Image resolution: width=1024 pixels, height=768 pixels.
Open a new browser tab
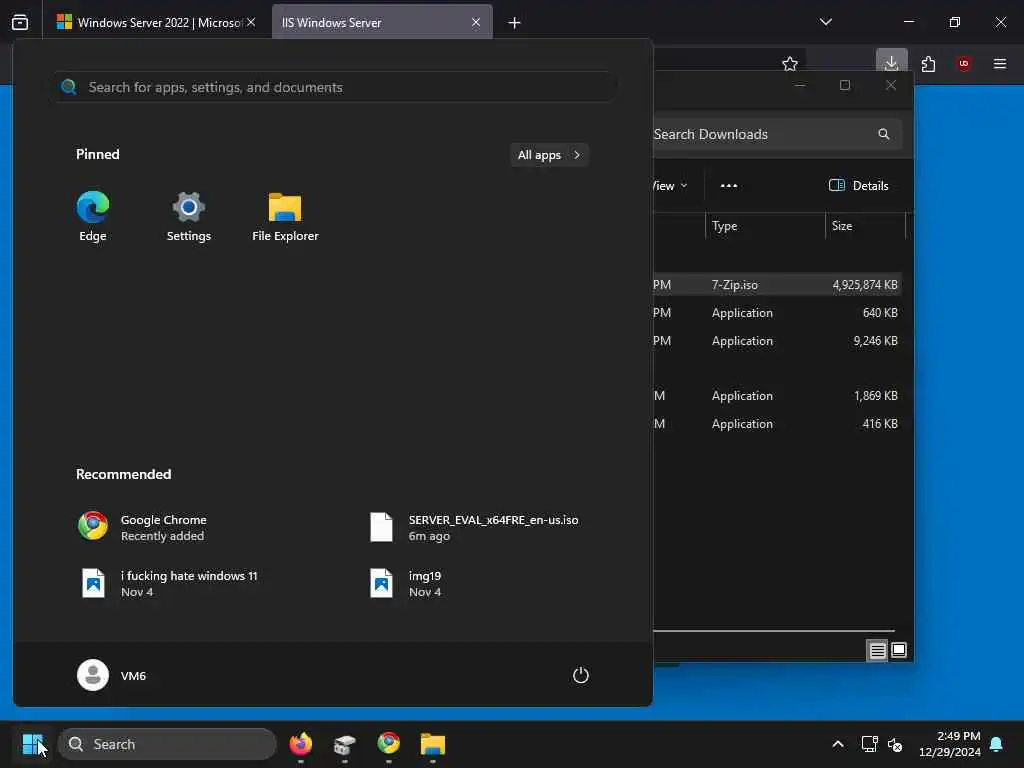tap(515, 23)
